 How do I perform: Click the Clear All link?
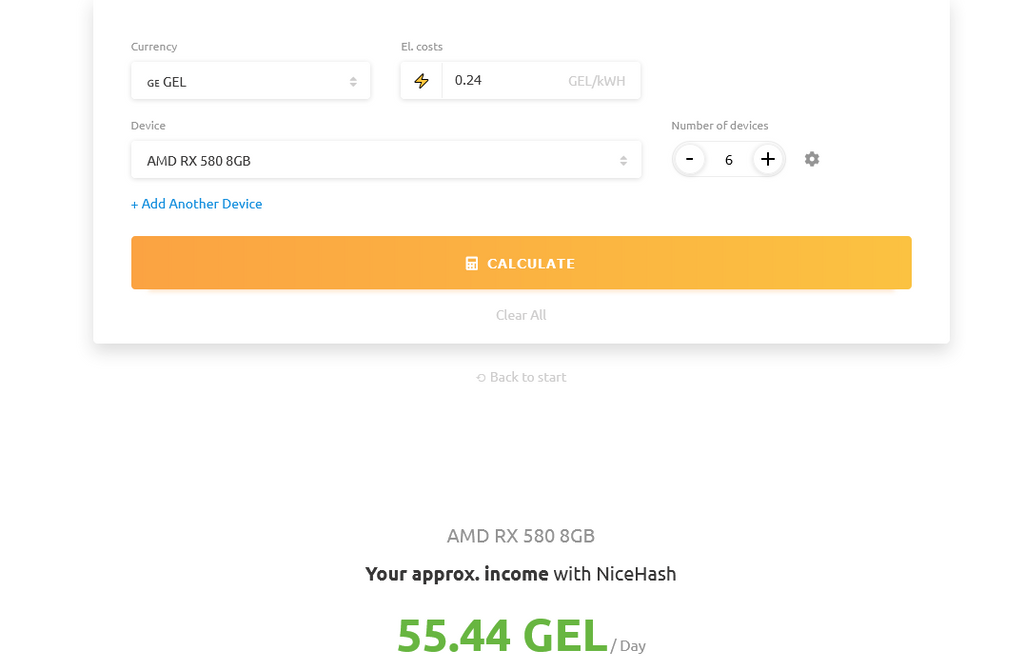click(521, 315)
